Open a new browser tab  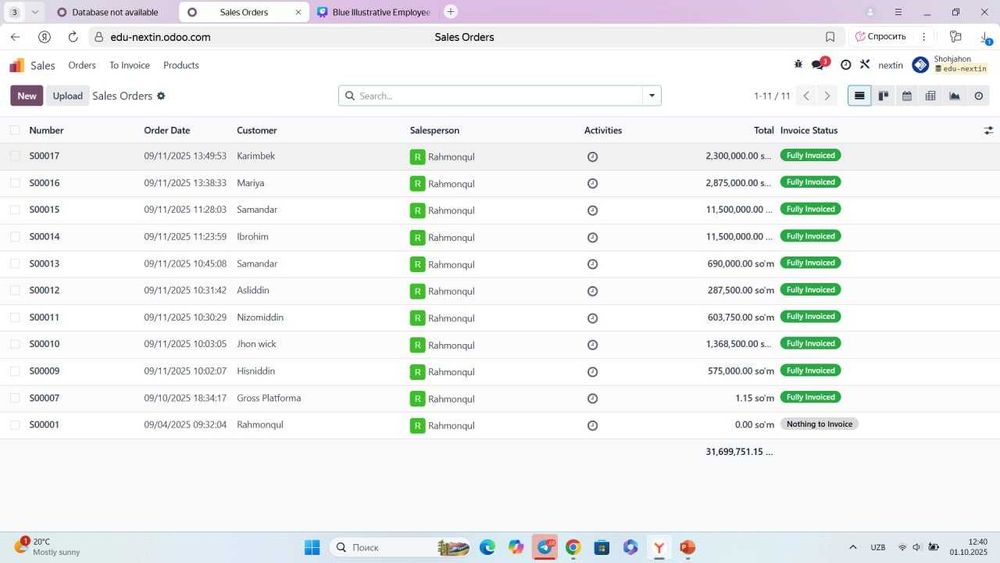pyautogui.click(x=450, y=11)
